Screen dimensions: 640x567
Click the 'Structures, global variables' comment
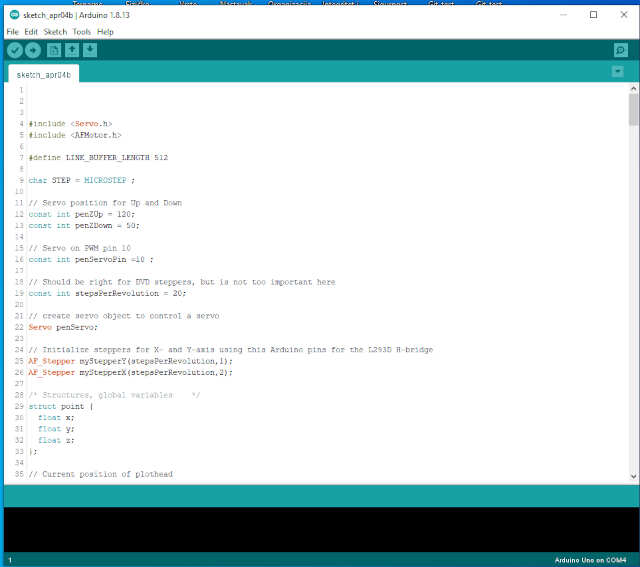(x=114, y=395)
